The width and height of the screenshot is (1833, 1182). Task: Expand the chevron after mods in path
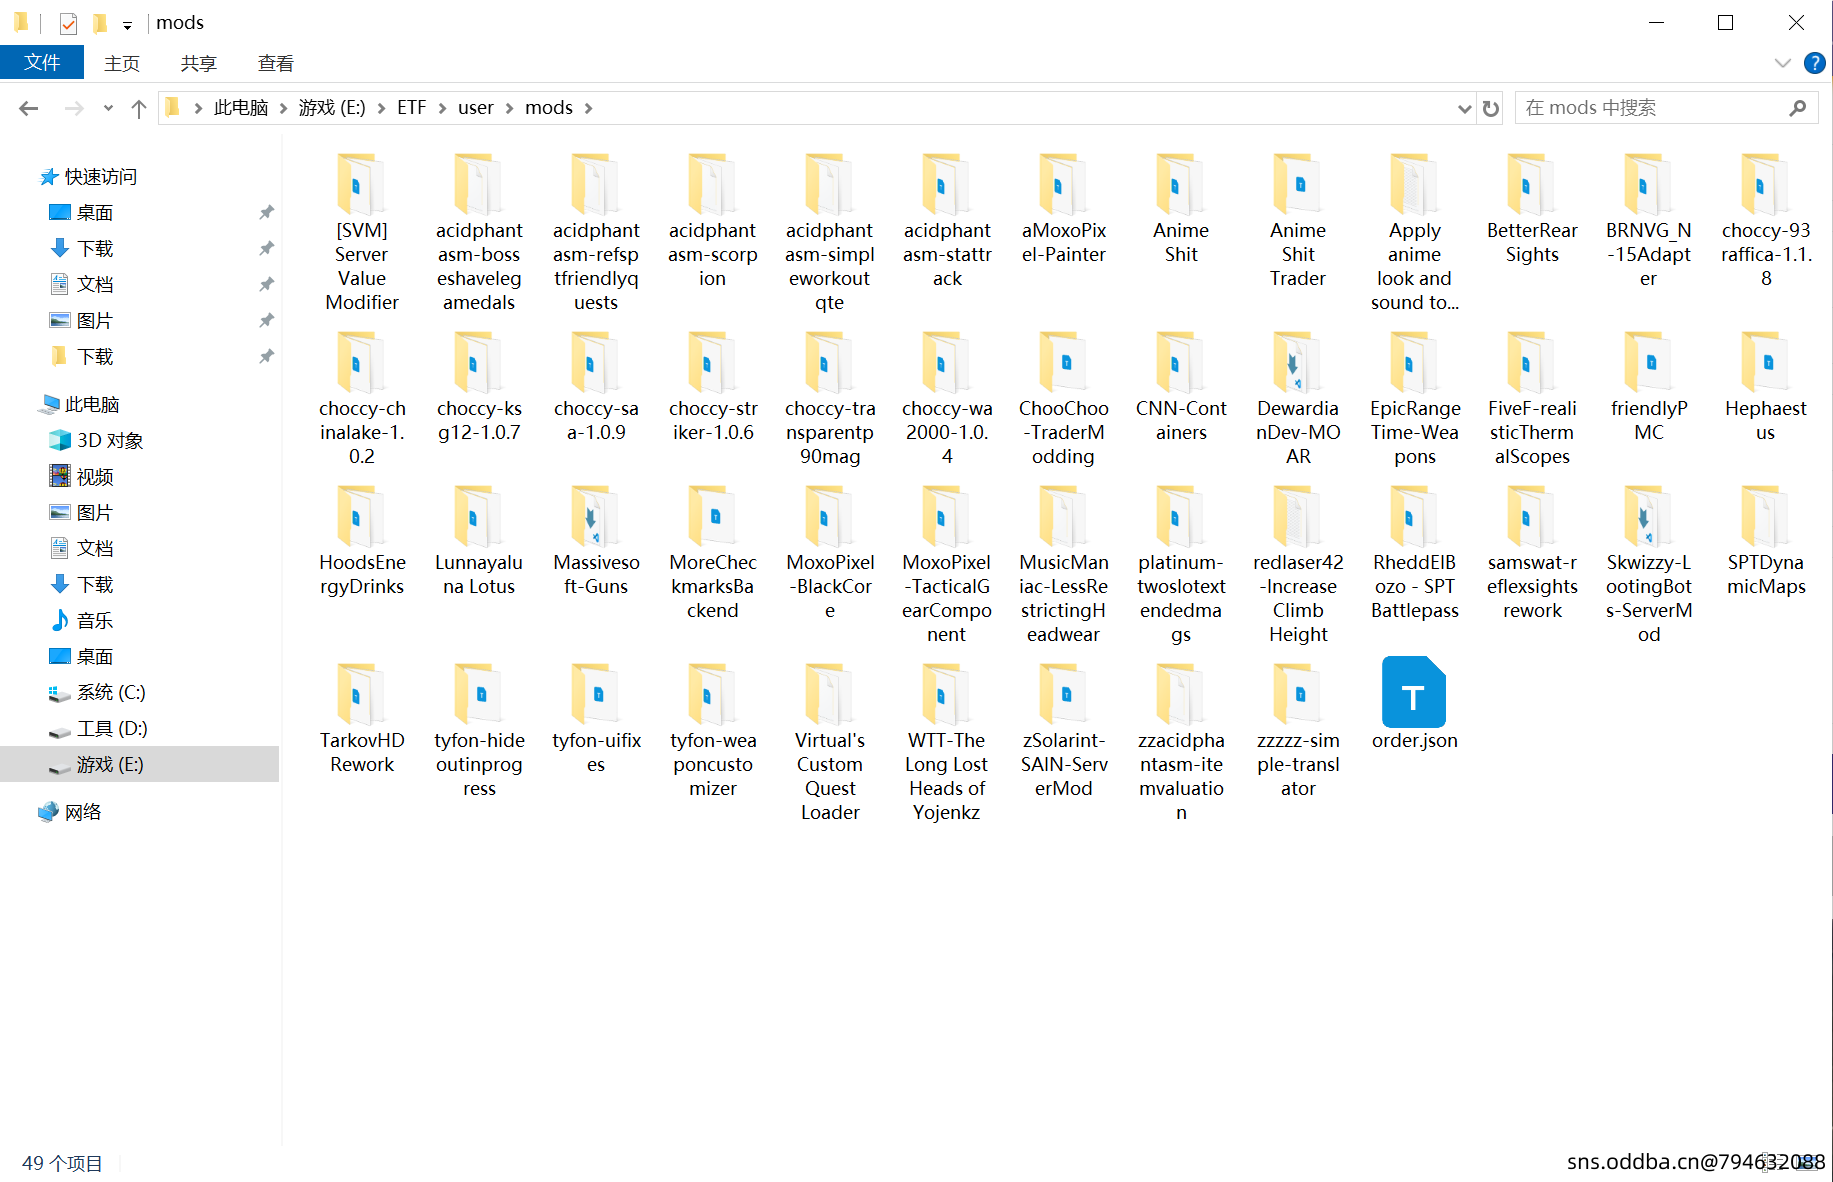tap(589, 108)
